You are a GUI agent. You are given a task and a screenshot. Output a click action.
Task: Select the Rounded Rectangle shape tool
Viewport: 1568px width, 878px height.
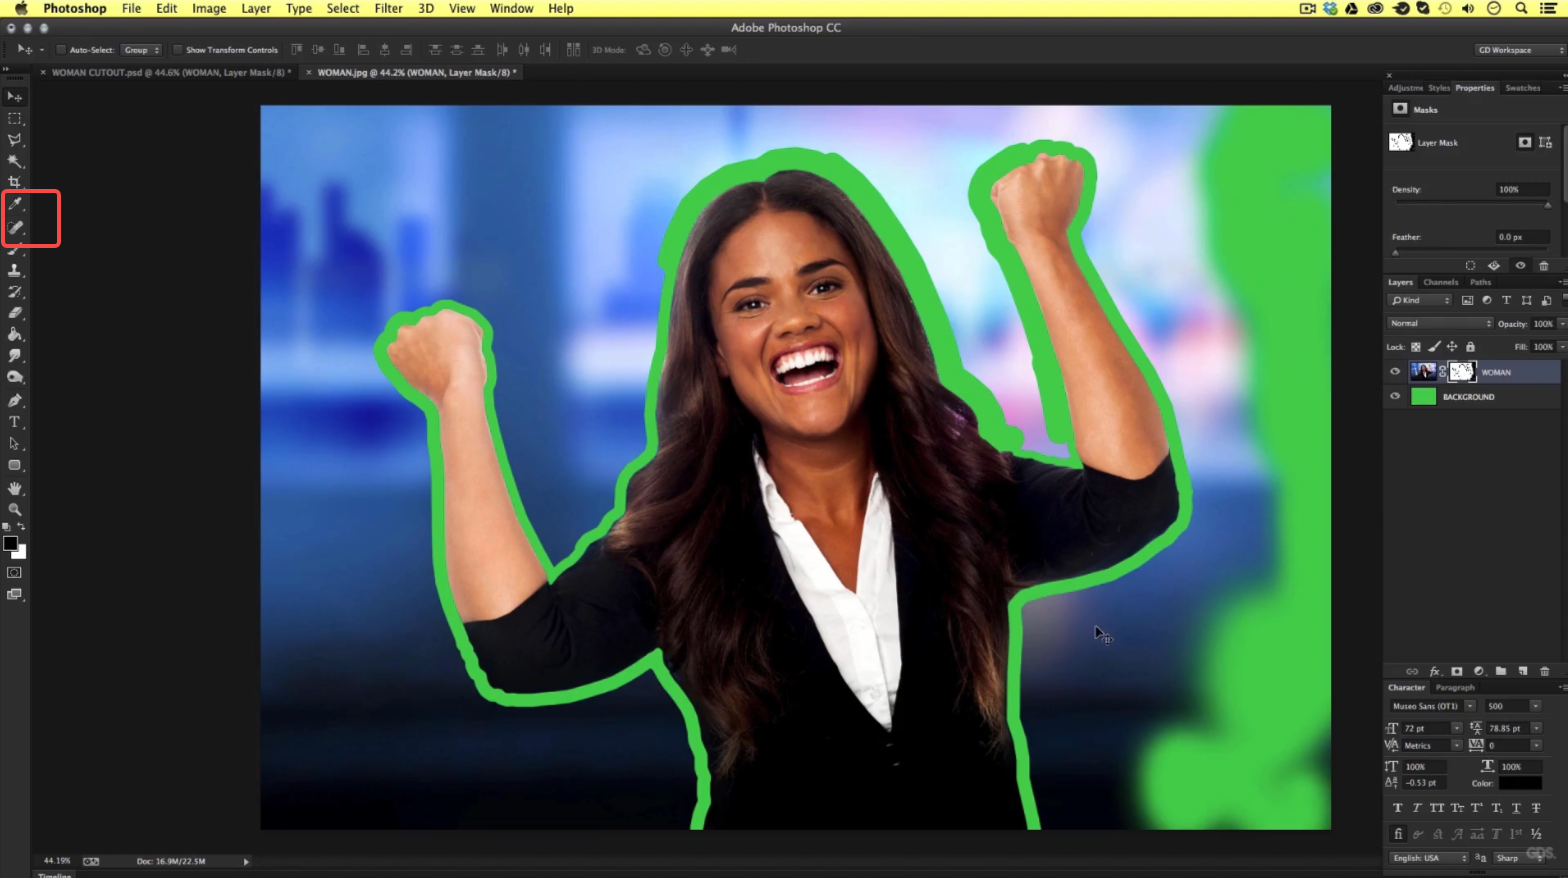(14, 466)
